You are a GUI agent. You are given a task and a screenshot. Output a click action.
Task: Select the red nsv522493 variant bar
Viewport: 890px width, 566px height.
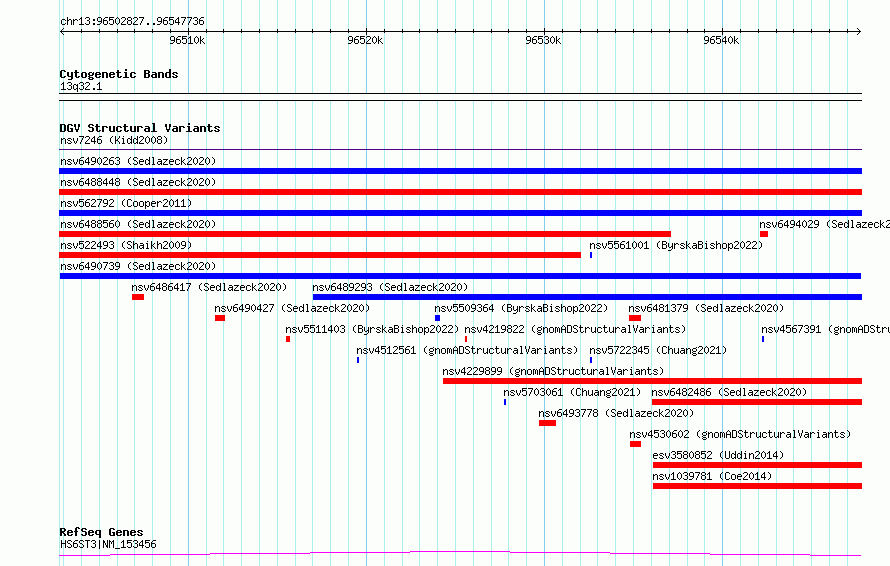(x=320, y=255)
